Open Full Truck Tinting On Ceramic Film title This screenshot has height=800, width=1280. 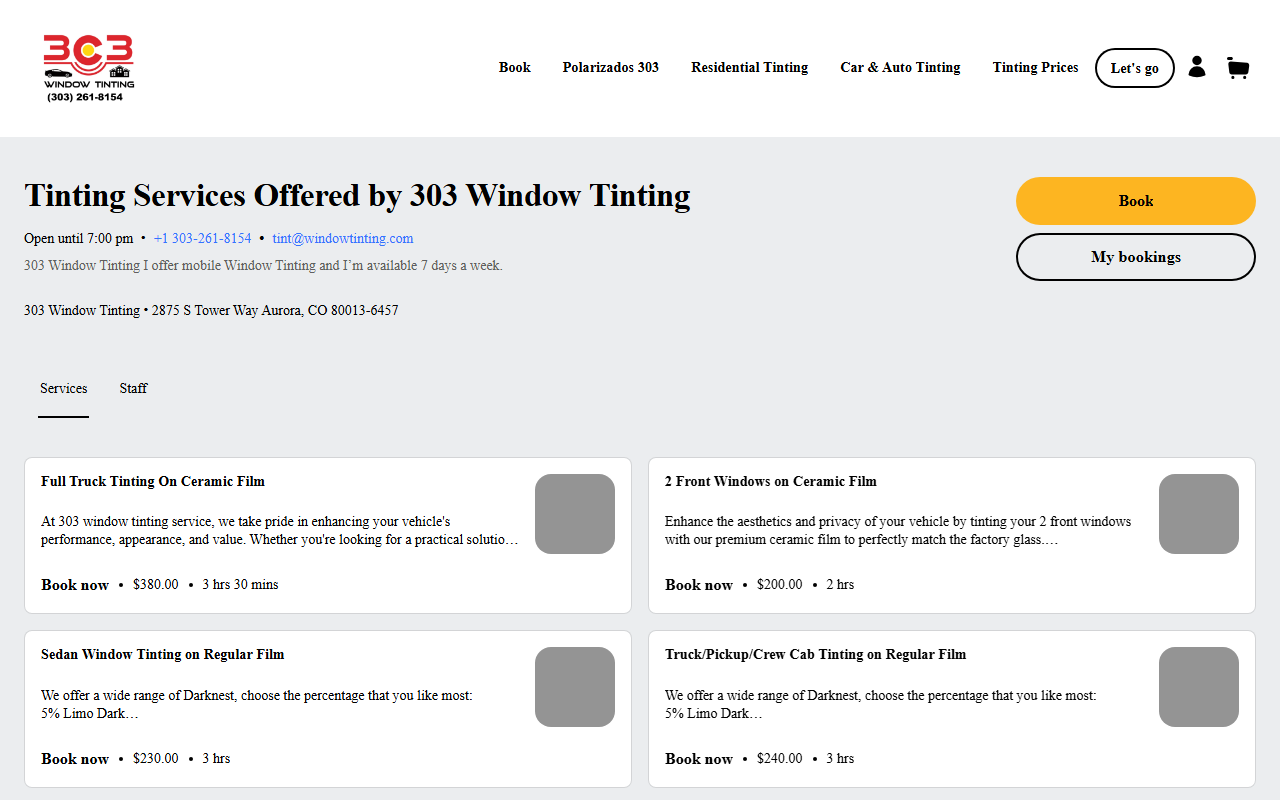pos(153,482)
